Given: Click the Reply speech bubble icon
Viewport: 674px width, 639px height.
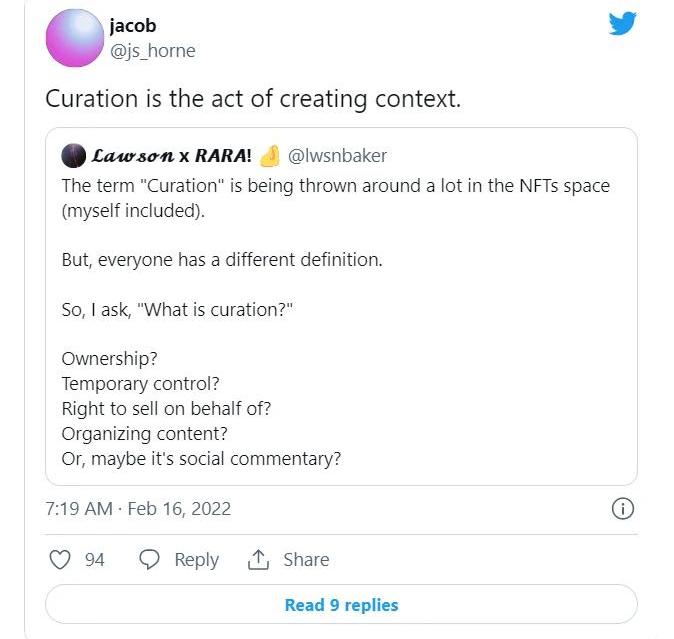Looking at the screenshot, I should [150, 560].
